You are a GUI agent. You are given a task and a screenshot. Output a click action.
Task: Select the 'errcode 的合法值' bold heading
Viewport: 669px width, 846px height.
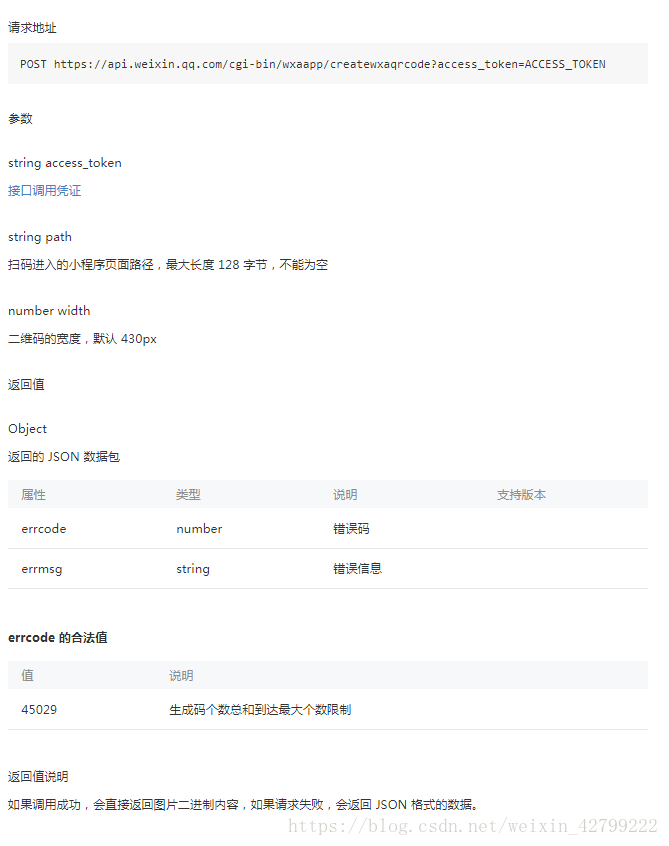[x=58, y=638]
